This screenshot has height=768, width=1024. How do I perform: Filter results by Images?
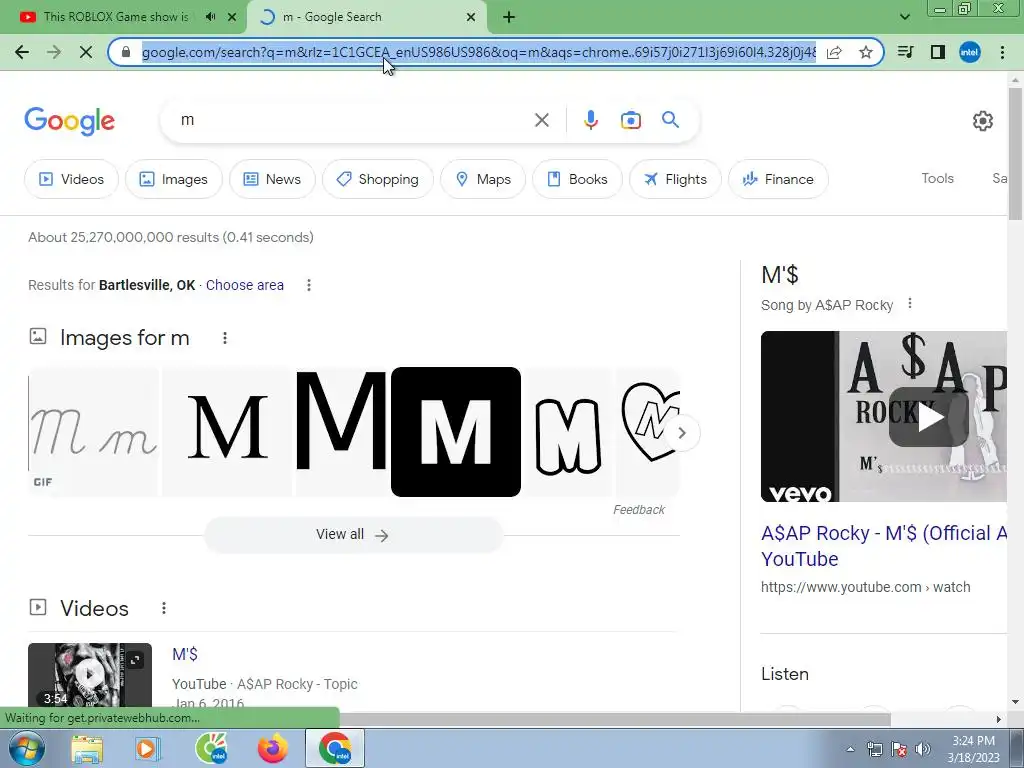pos(174,179)
